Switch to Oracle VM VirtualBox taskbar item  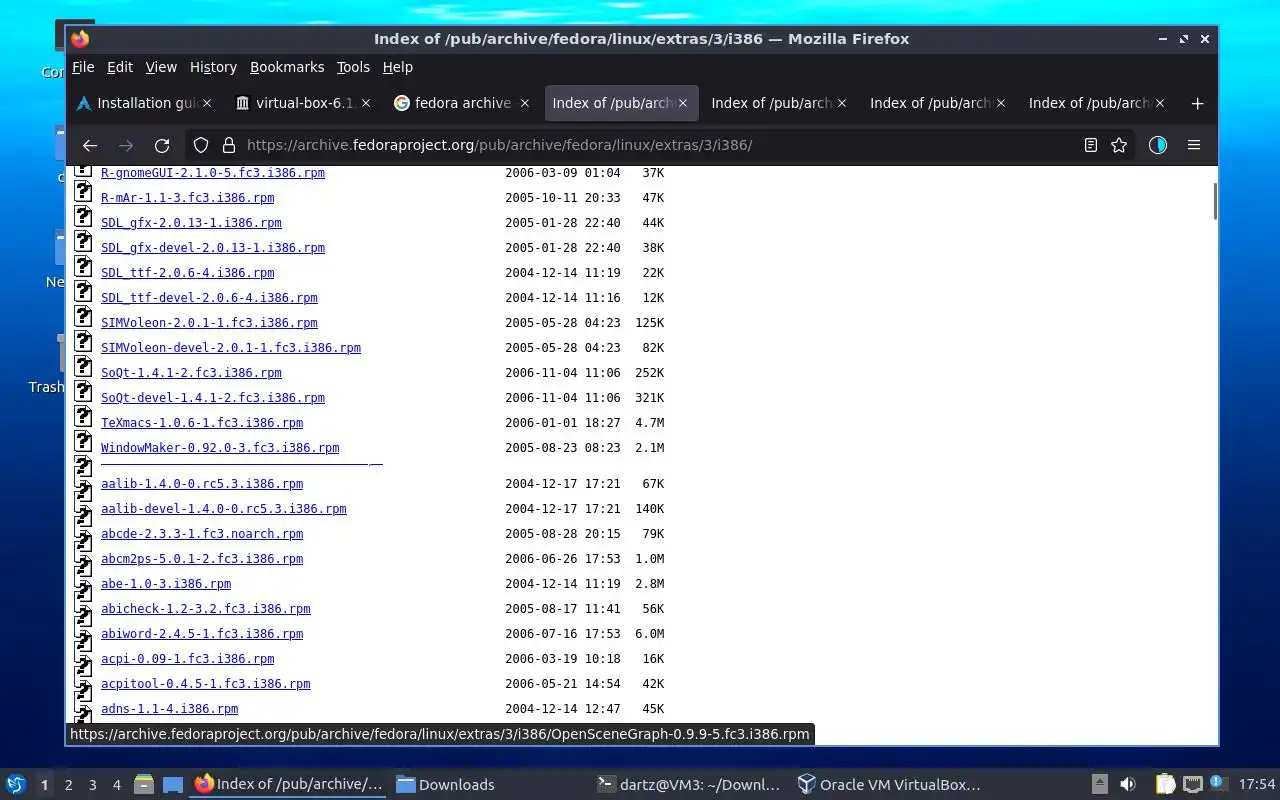pos(889,785)
